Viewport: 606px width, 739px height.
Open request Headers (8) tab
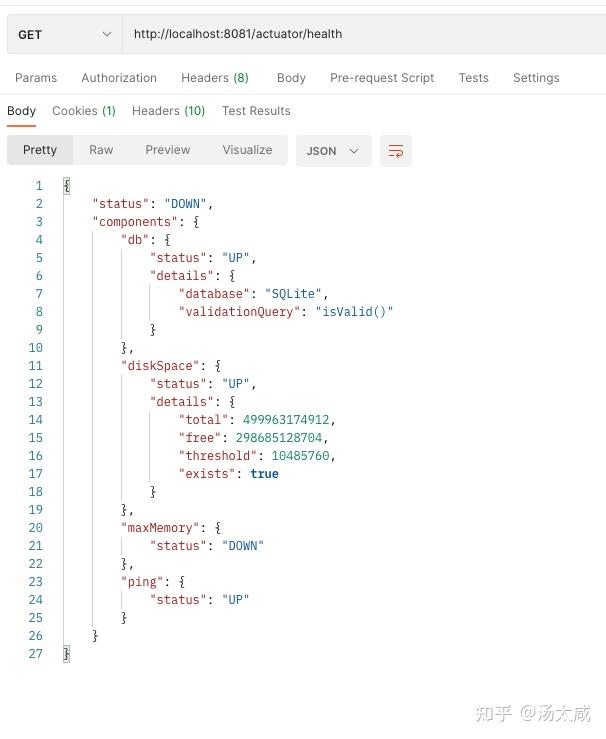coord(215,78)
